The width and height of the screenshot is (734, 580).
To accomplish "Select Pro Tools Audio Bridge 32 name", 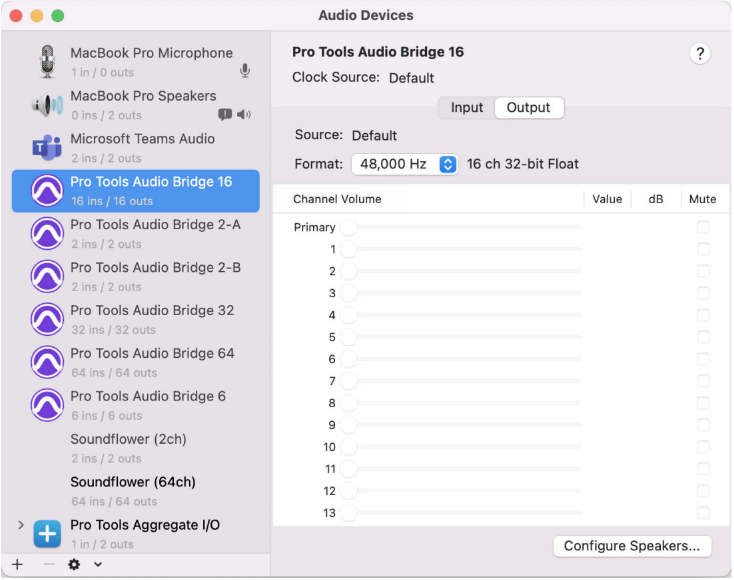I will pos(152,310).
